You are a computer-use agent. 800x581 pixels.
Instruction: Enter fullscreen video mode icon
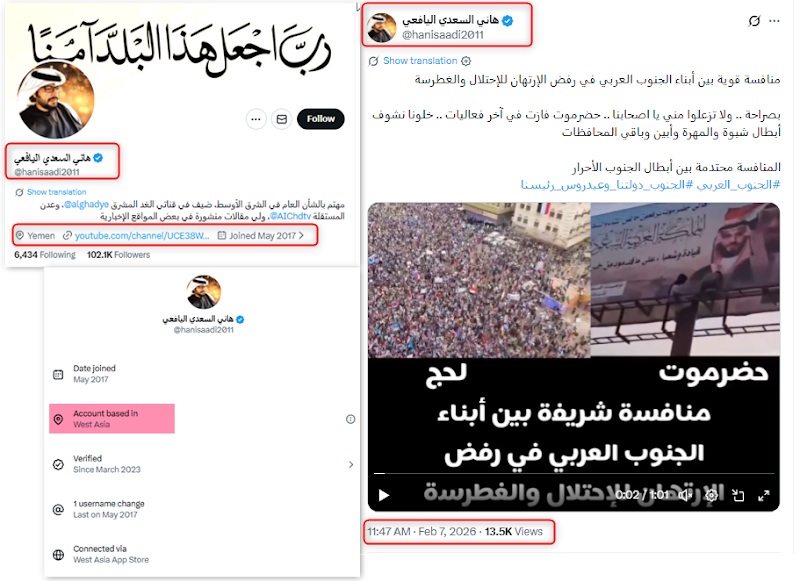[763, 495]
